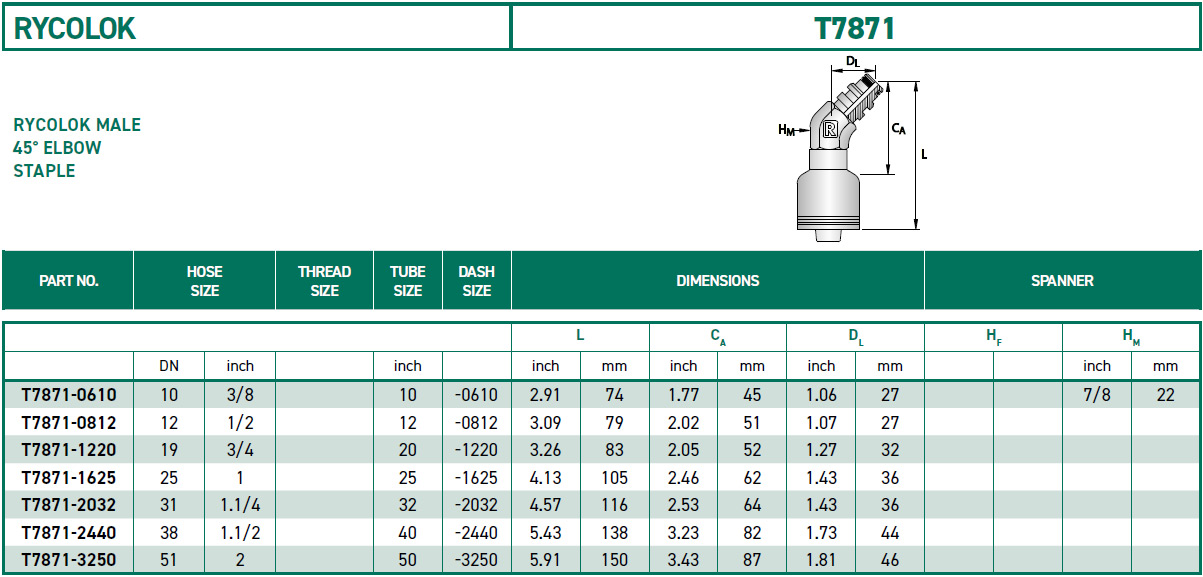Click the CA inch value 2.46
Viewport: 1203px width, 577px height.
(x=683, y=477)
